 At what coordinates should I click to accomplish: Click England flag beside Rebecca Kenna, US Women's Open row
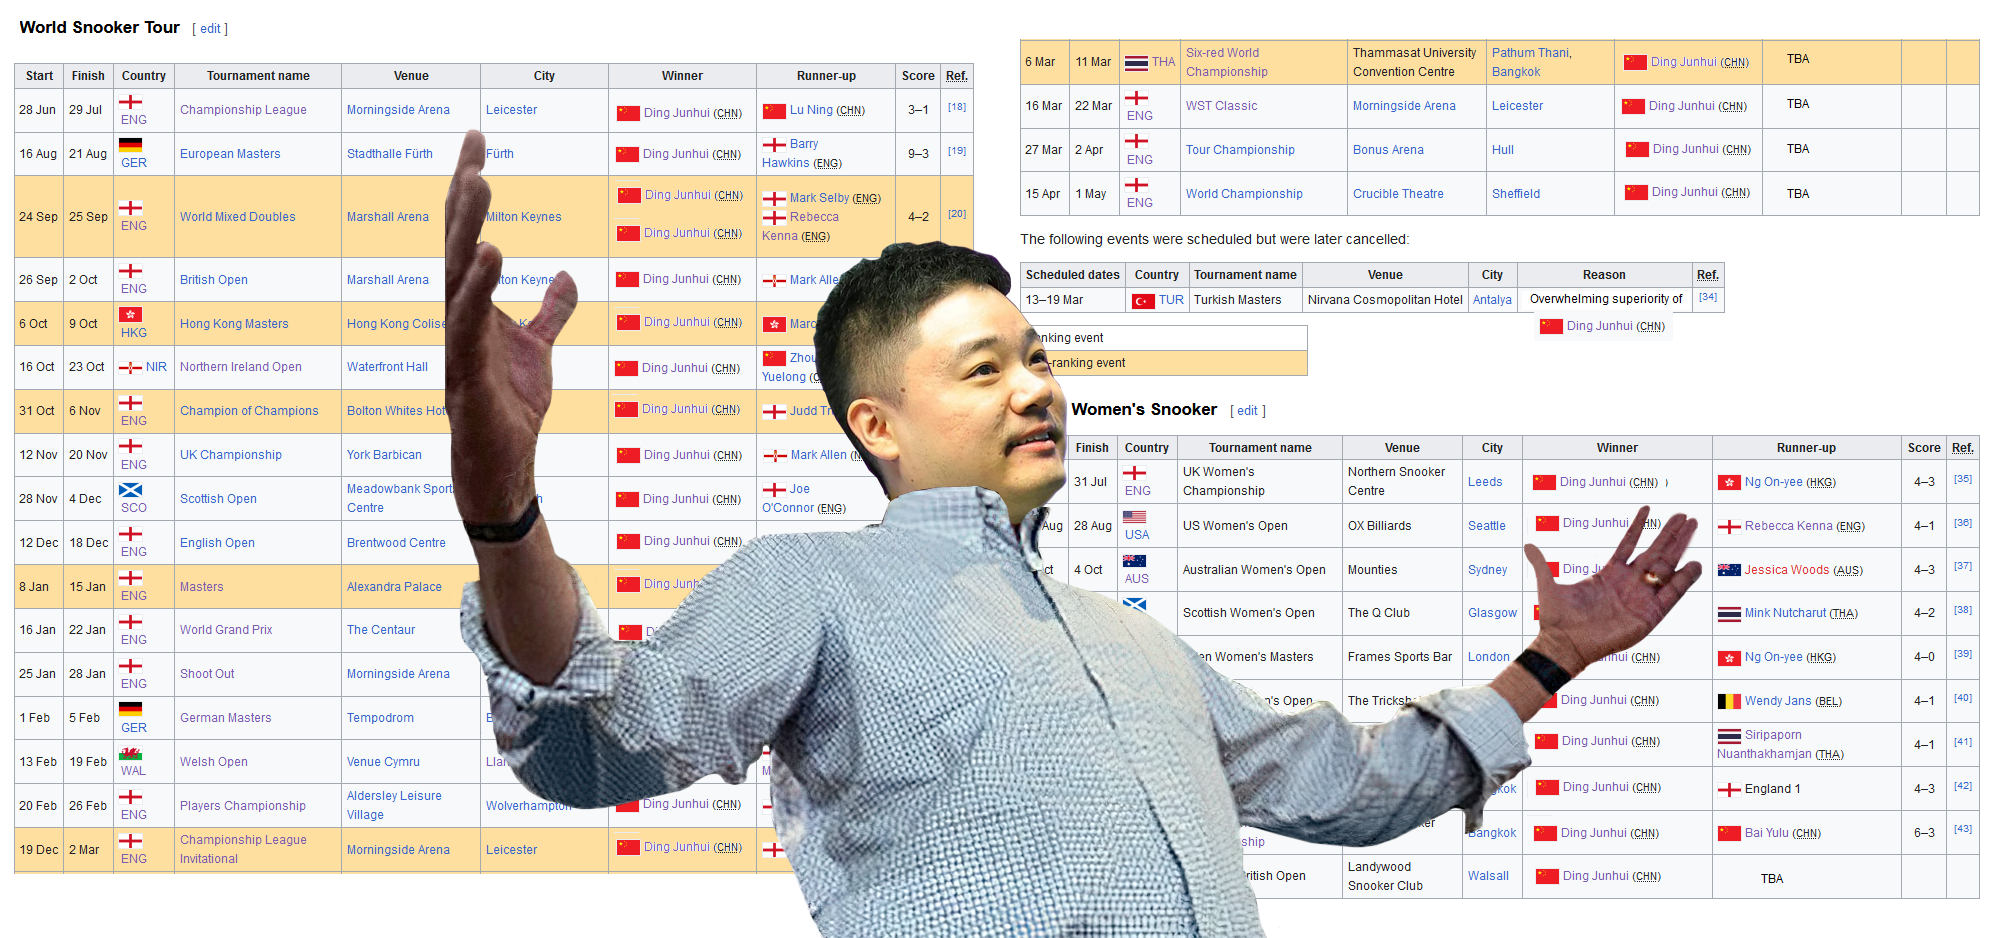click(1729, 527)
